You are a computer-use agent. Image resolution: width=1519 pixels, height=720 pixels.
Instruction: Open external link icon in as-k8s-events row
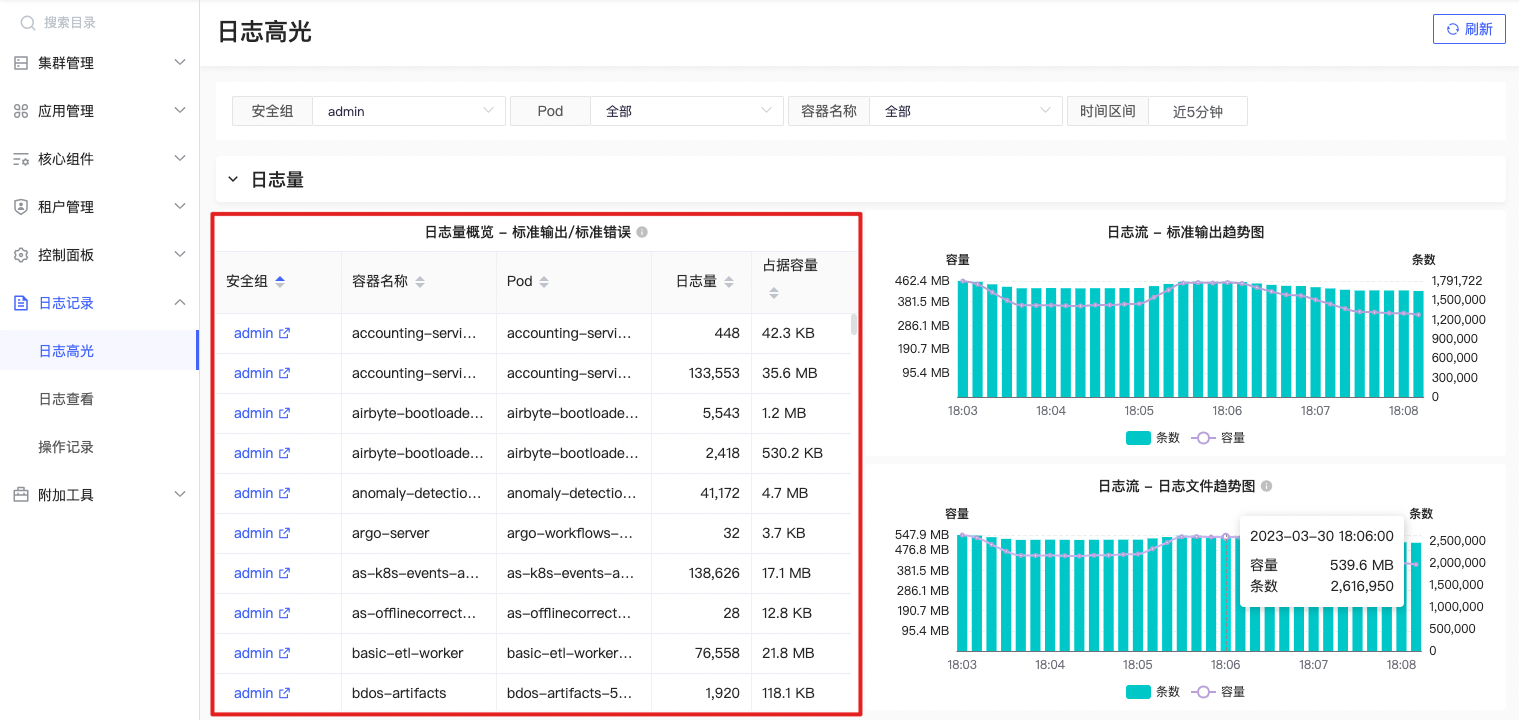point(284,573)
